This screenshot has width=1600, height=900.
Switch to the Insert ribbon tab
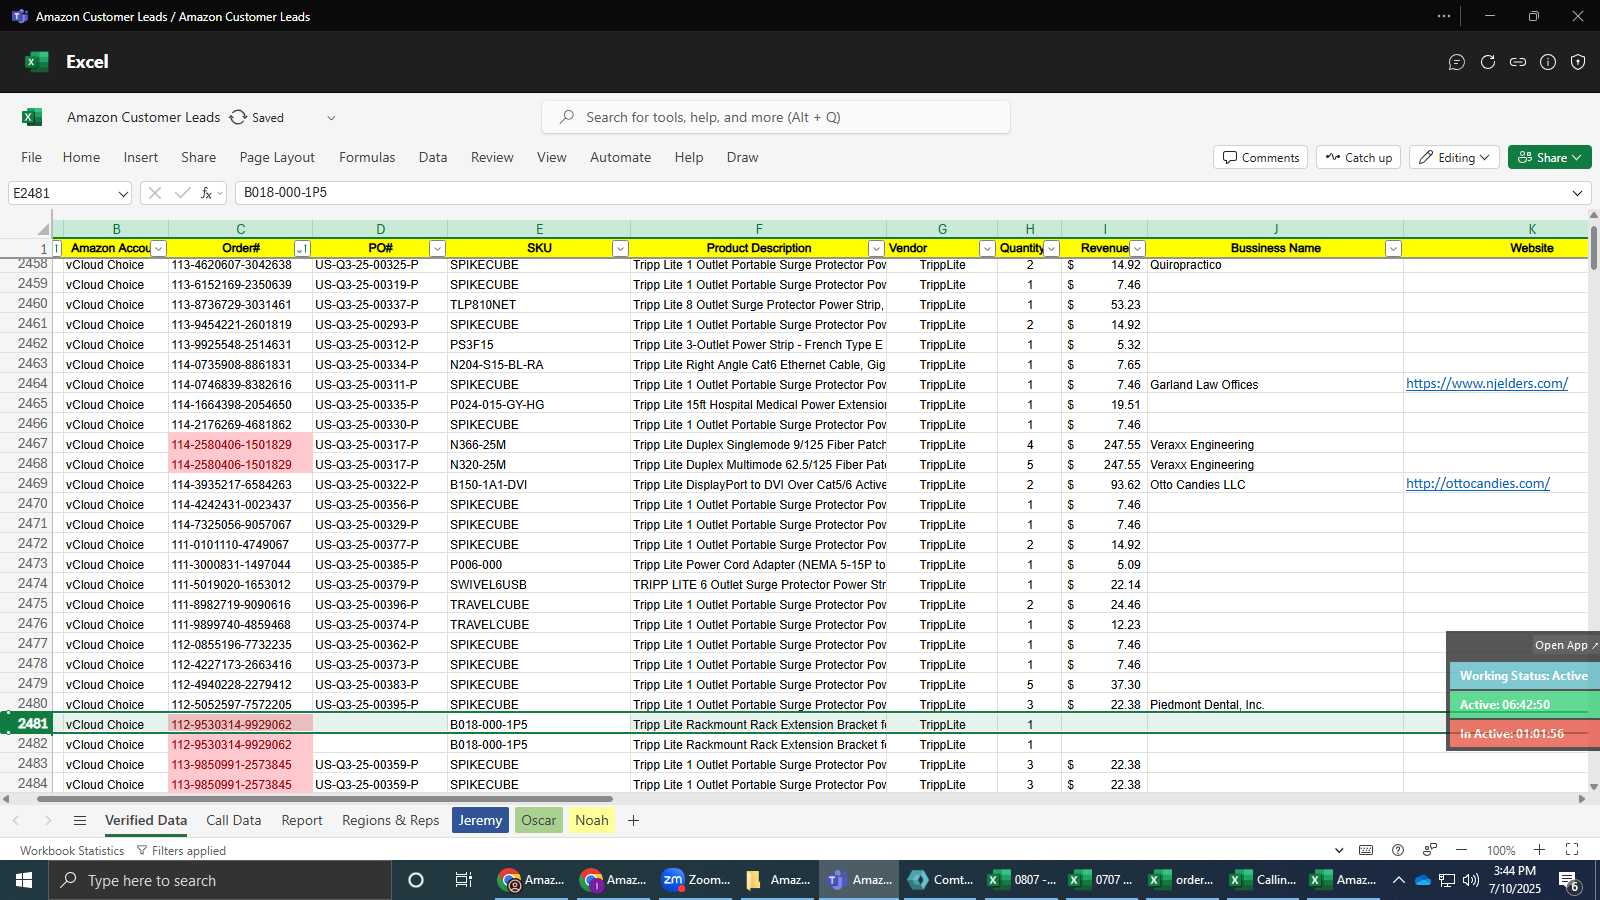tap(141, 157)
